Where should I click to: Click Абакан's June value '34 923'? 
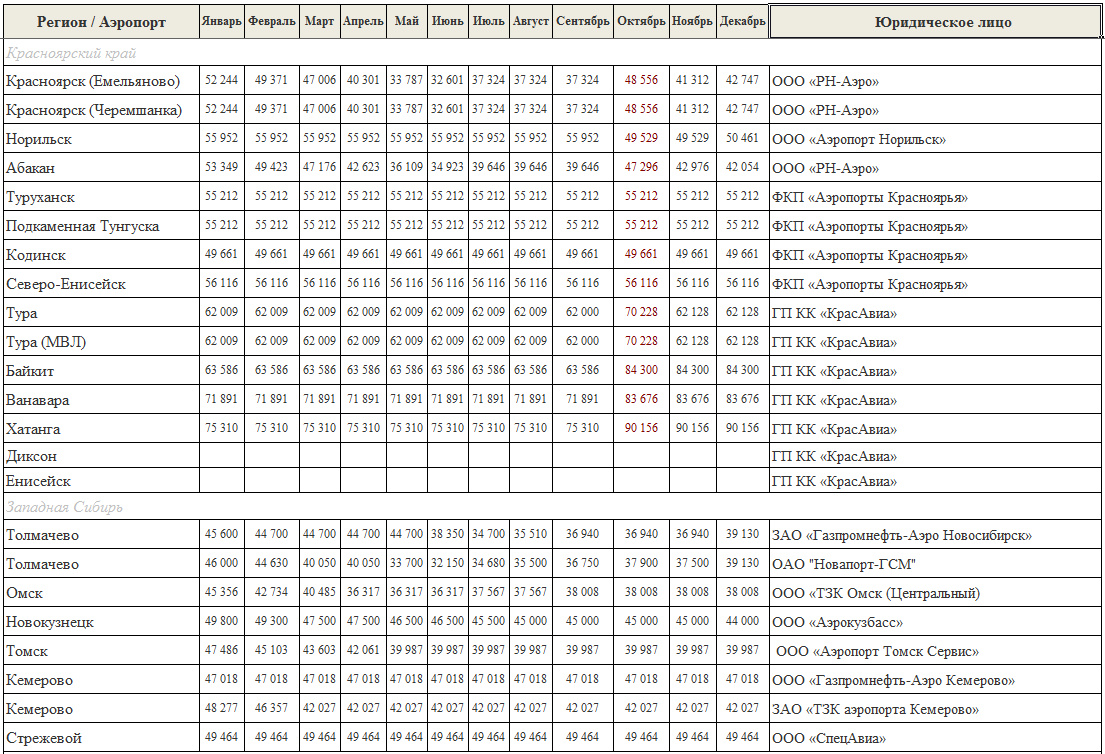tap(447, 167)
